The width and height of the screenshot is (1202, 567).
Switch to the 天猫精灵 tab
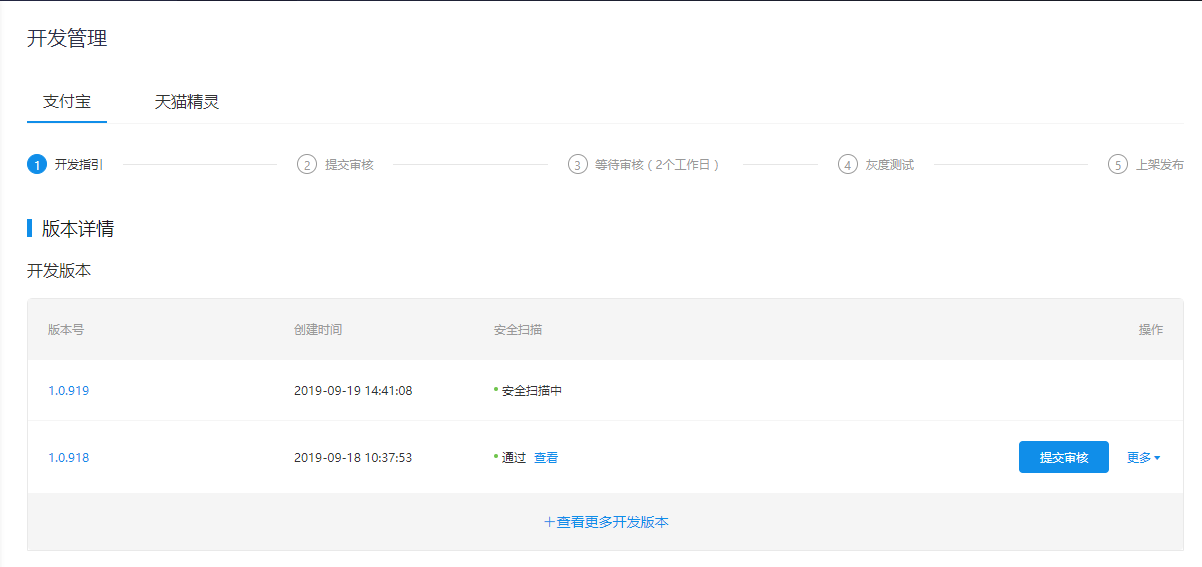tap(187, 102)
